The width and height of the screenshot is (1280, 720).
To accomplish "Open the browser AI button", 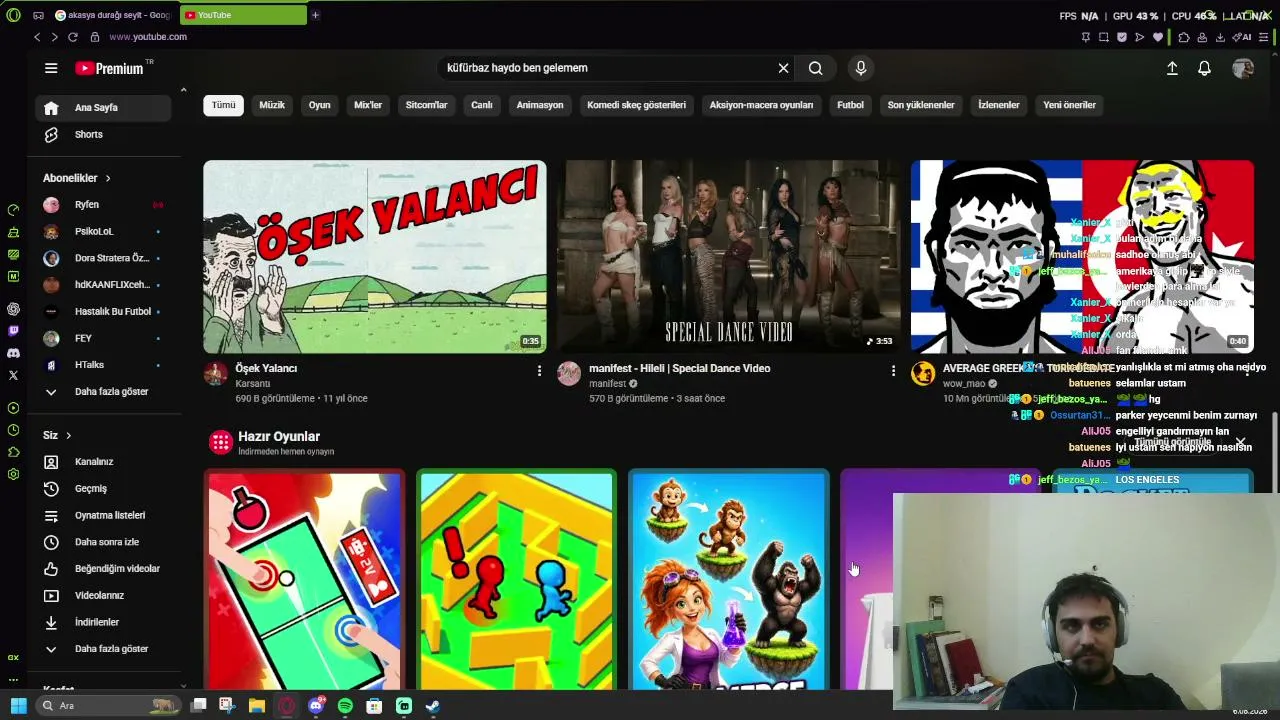I will [x=1243, y=37].
